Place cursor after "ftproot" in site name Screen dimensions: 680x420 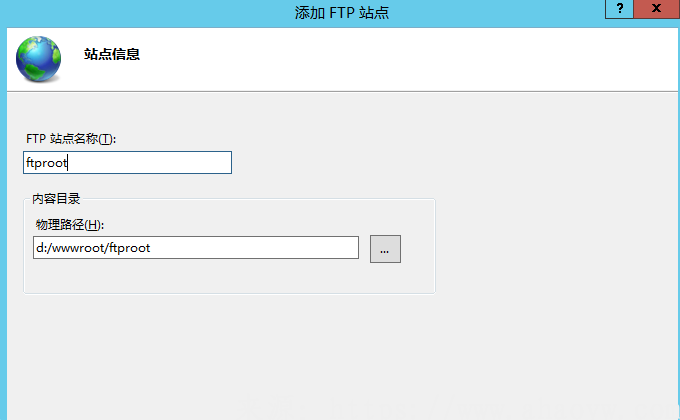coord(68,163)
